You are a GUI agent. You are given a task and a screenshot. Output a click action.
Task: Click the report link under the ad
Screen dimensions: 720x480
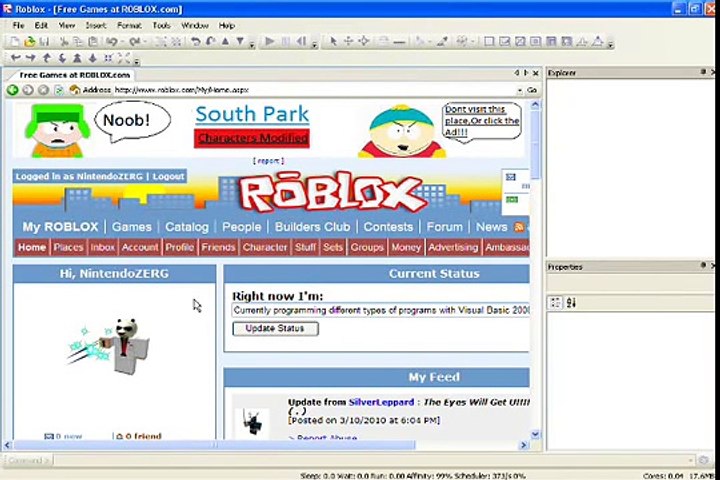point(268,161)
